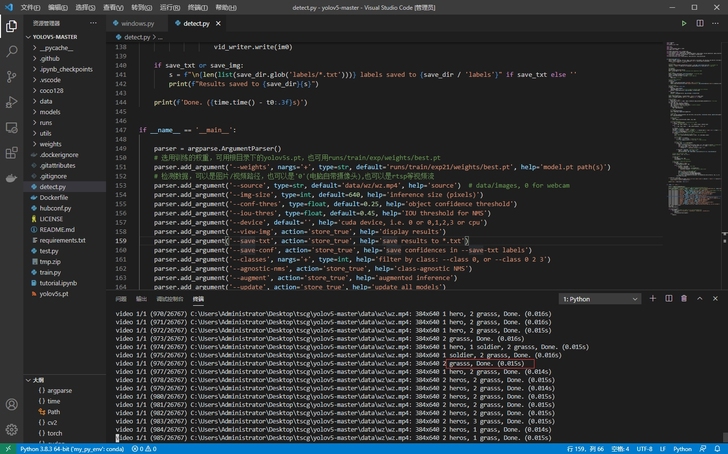Viewport: 728px width, 454px height.
Task: Open Explorer panel more actions menu
Action: [x=93, y=23]
